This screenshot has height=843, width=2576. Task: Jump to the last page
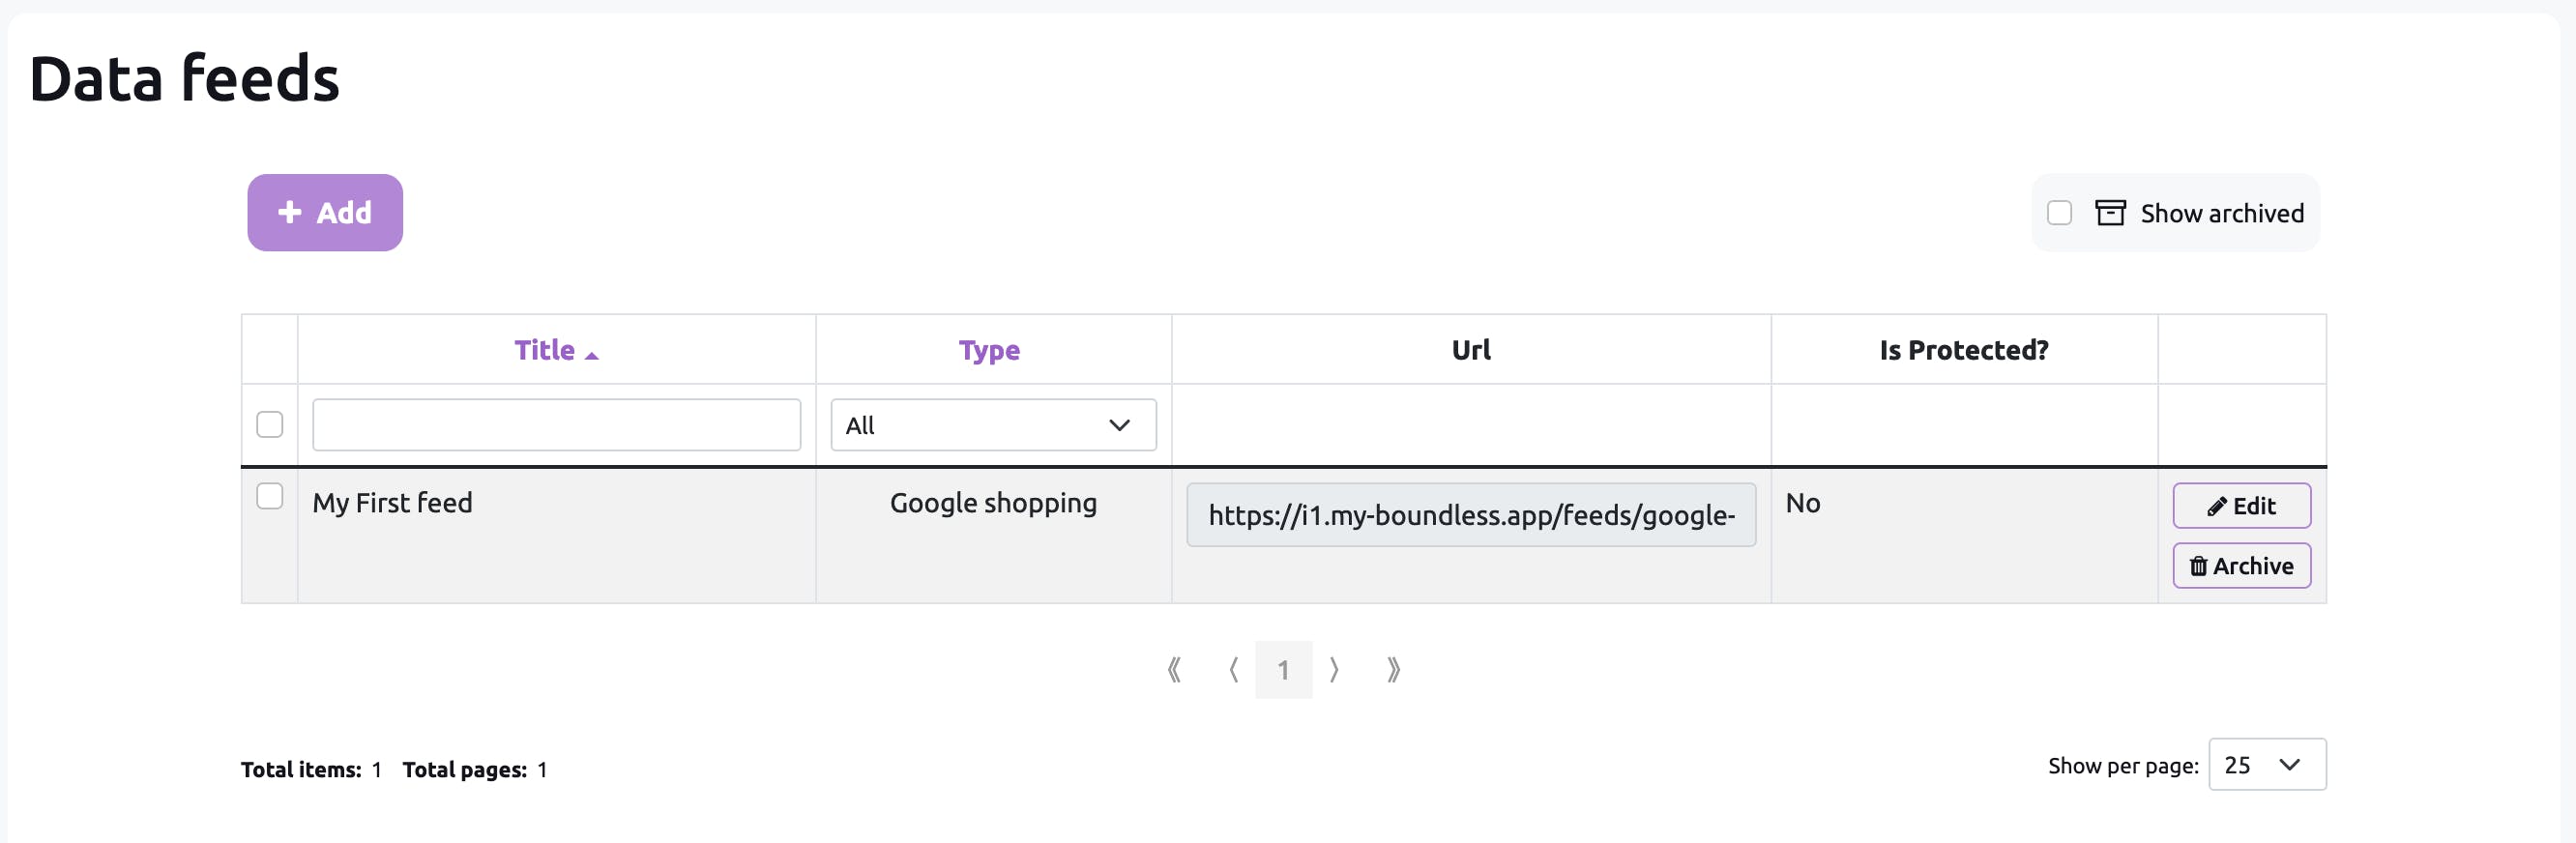coord(1394,670)
